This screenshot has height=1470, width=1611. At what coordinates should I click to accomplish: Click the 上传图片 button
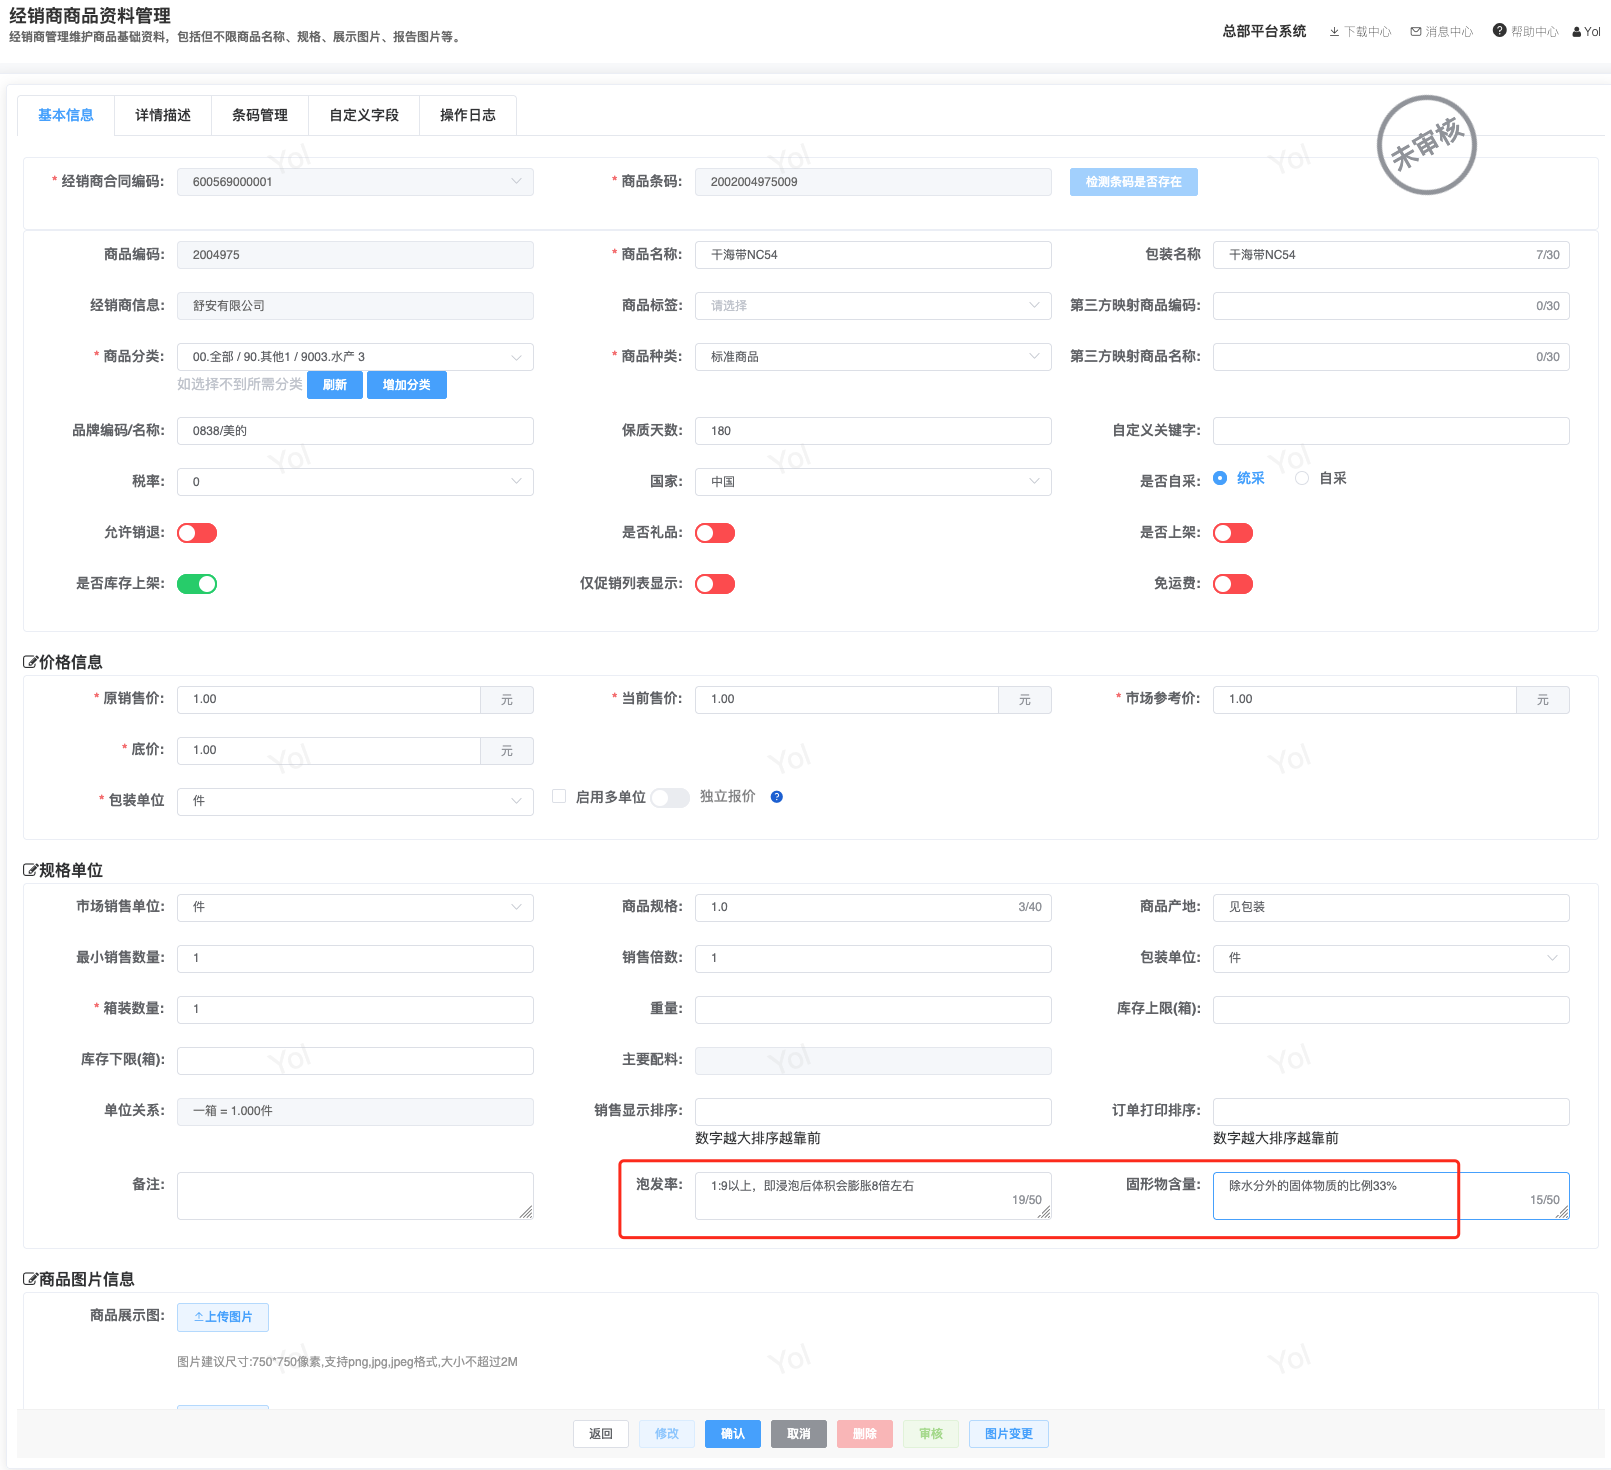(x=223, y=1317)
